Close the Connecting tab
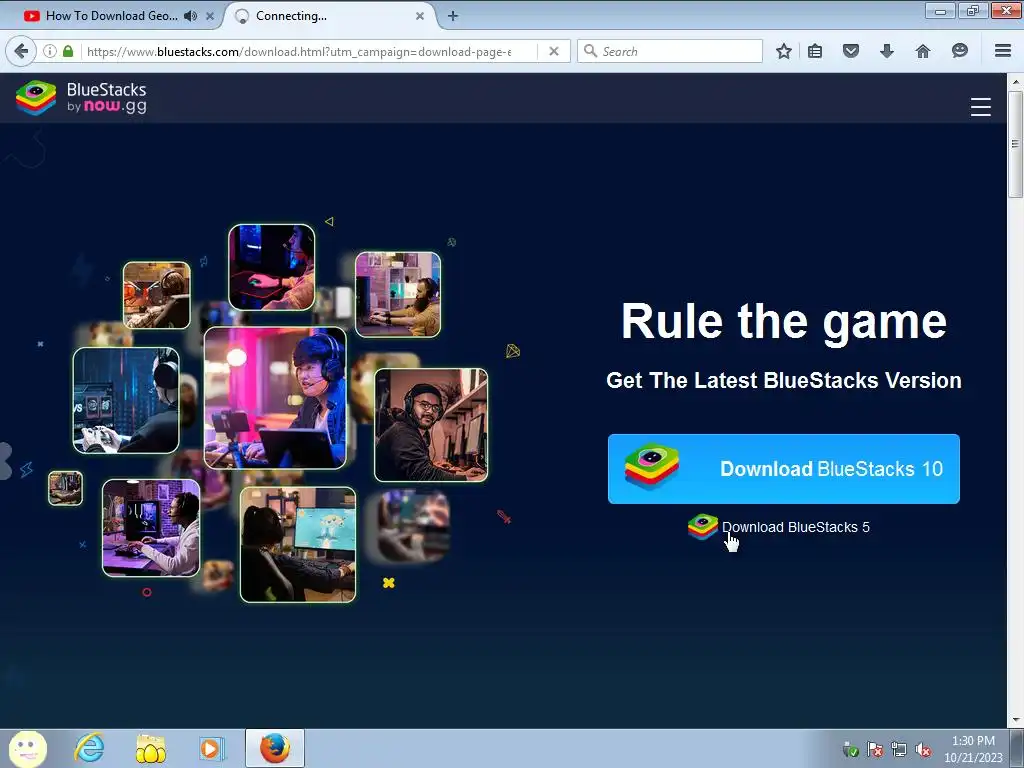1024x768 pixels. click(x=420, y=16)
